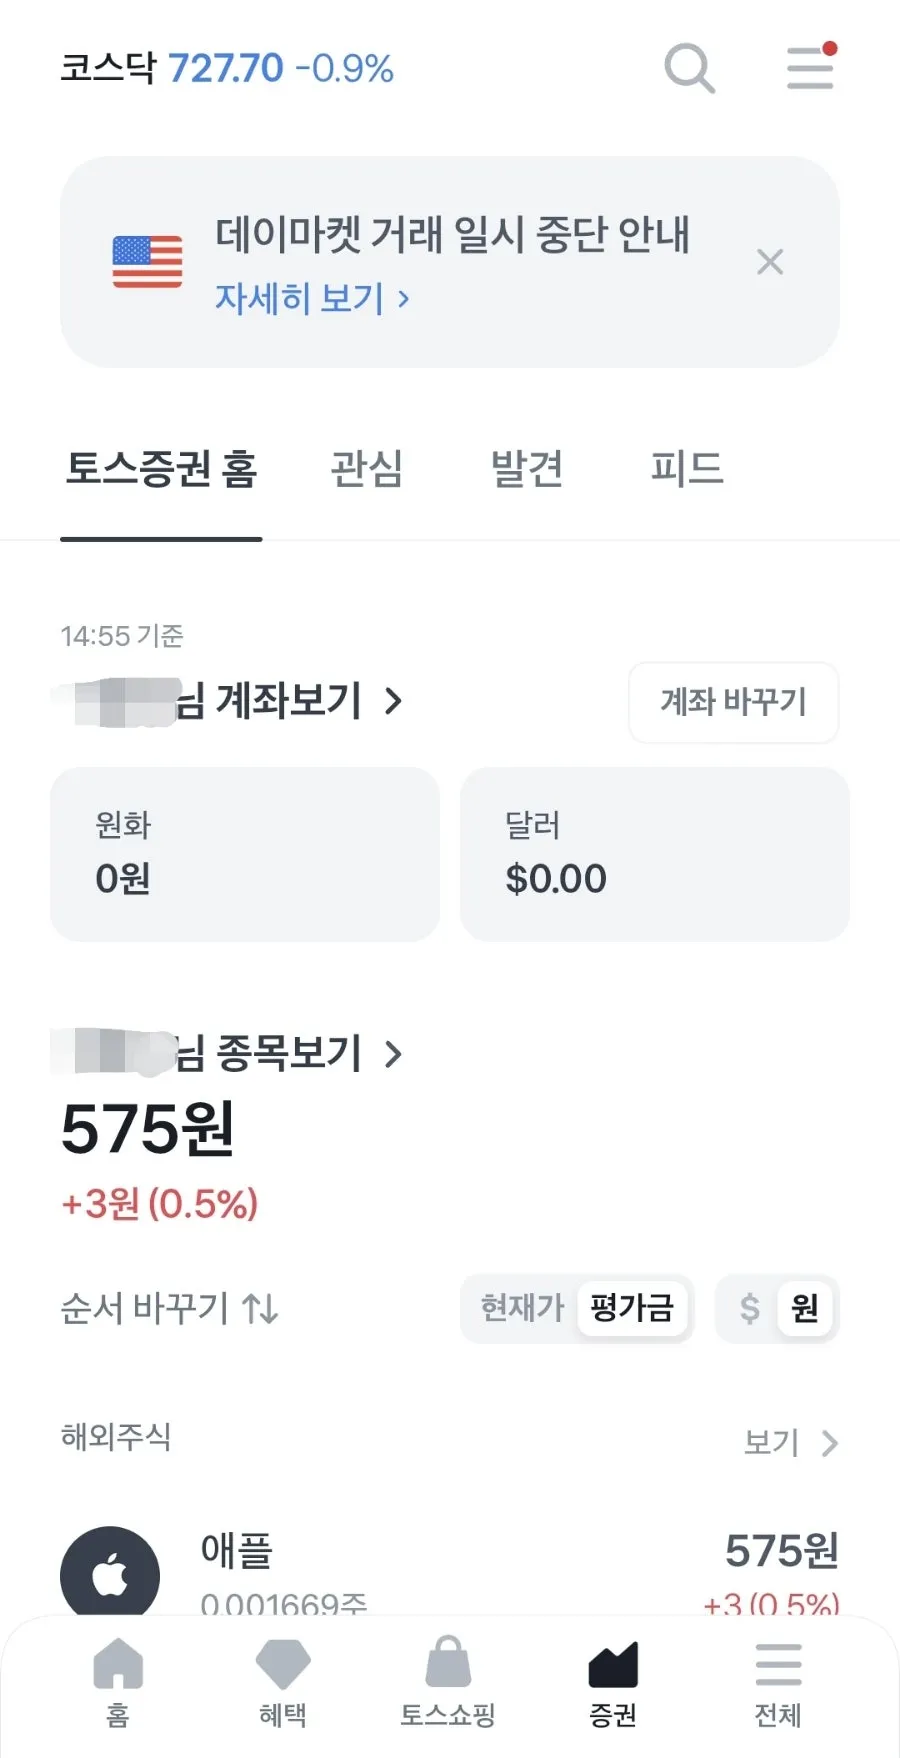The height and width of the screenshot is (1758, 900).
Task: Click the 계좌 바꾸기 button
Action: click(x=733, y=702)
